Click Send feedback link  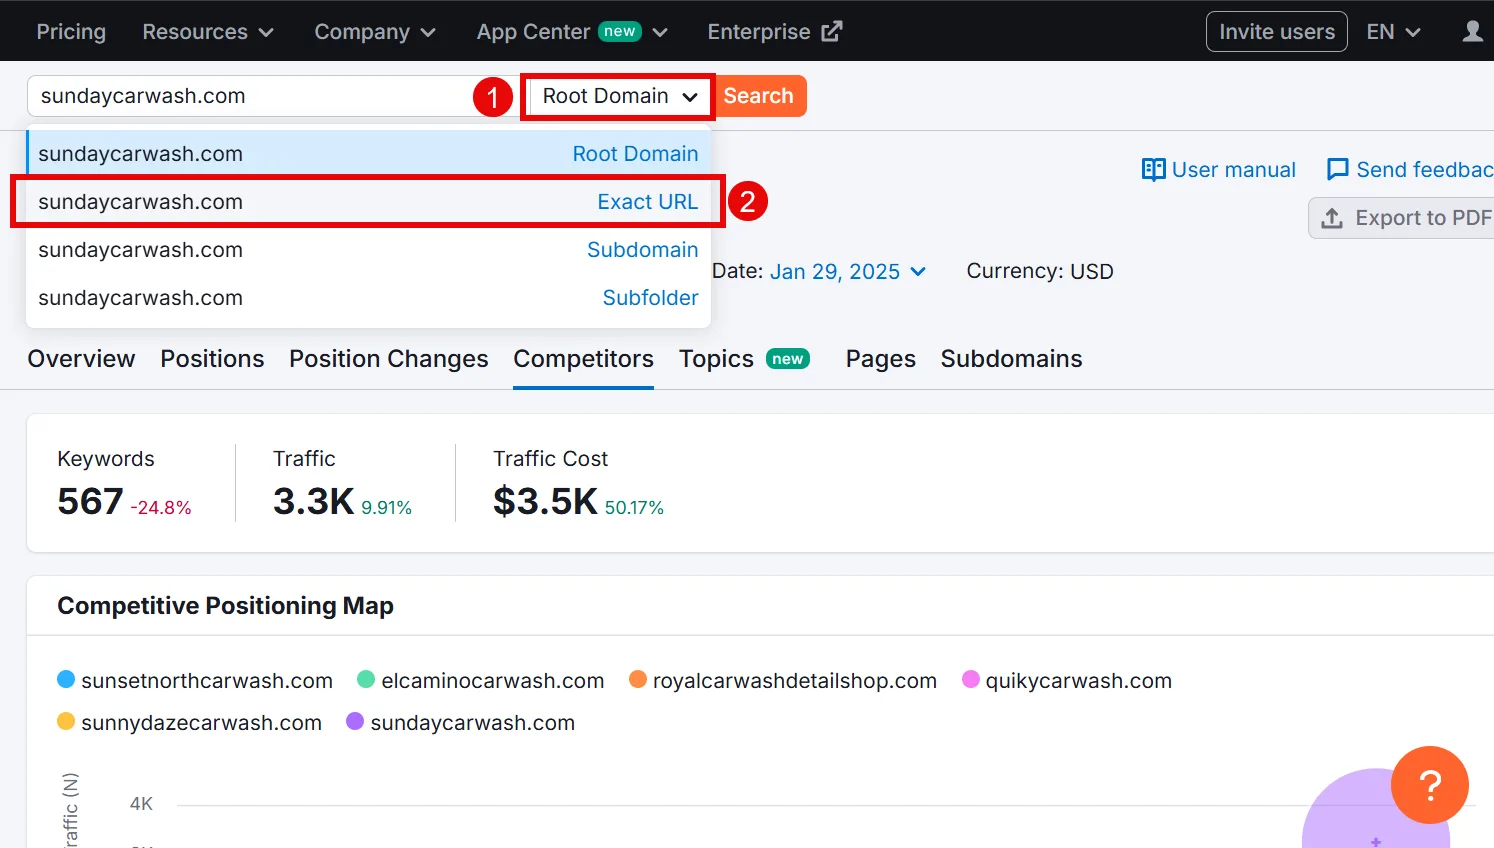(x=1425, y=170)
